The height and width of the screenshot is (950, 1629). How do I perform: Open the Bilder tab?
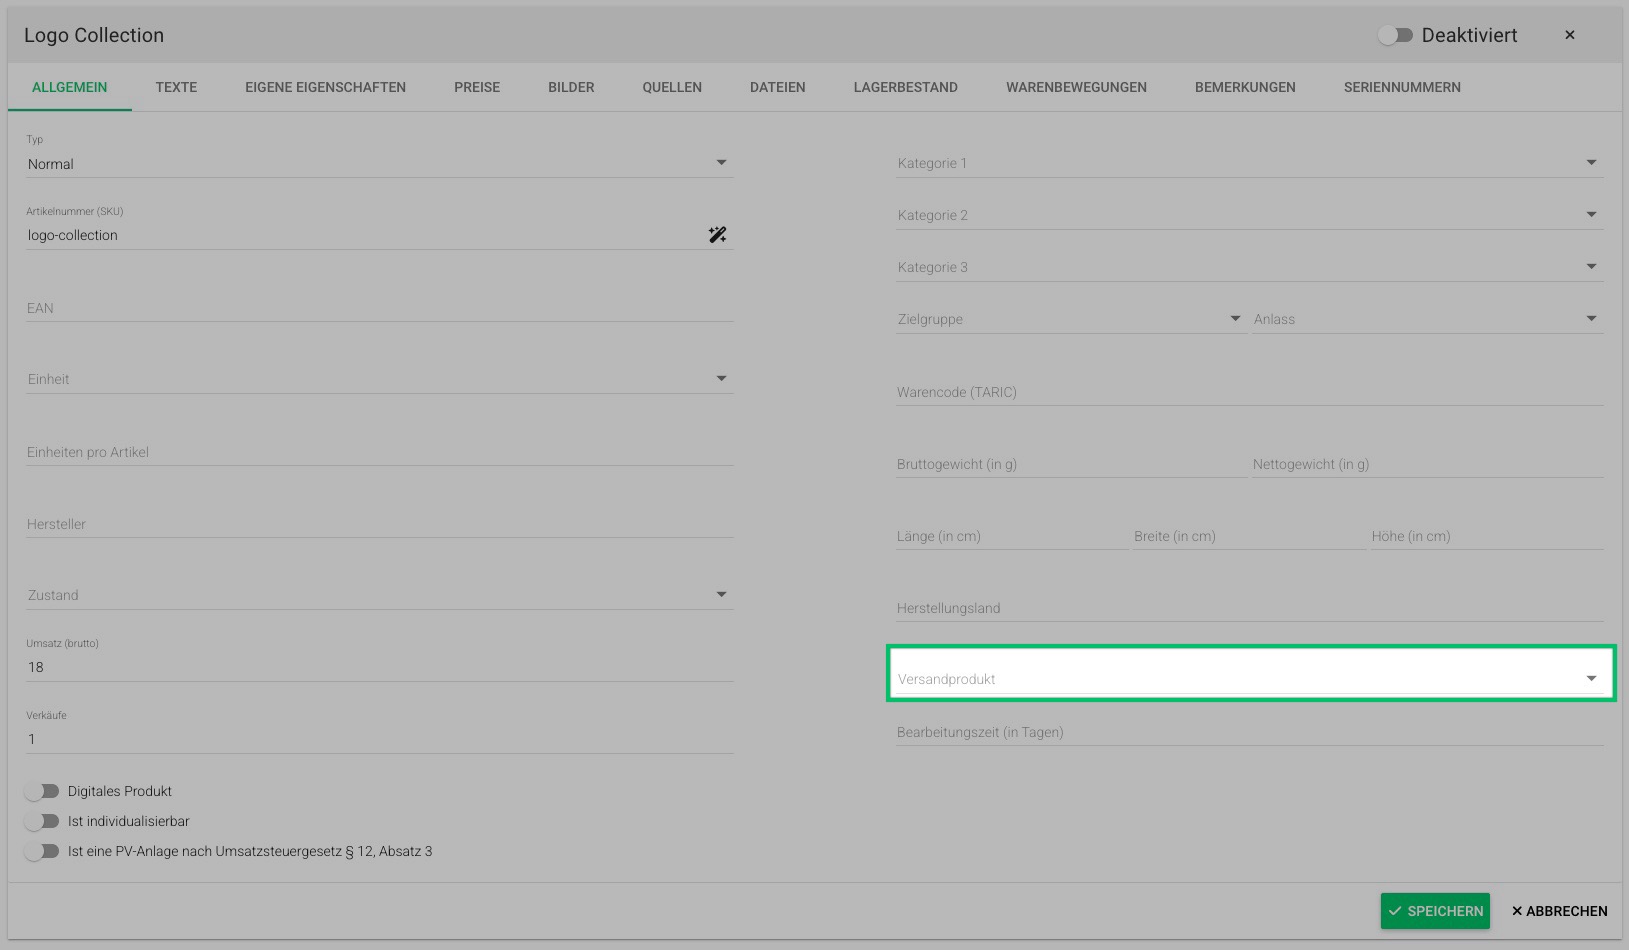click(571, 87)
